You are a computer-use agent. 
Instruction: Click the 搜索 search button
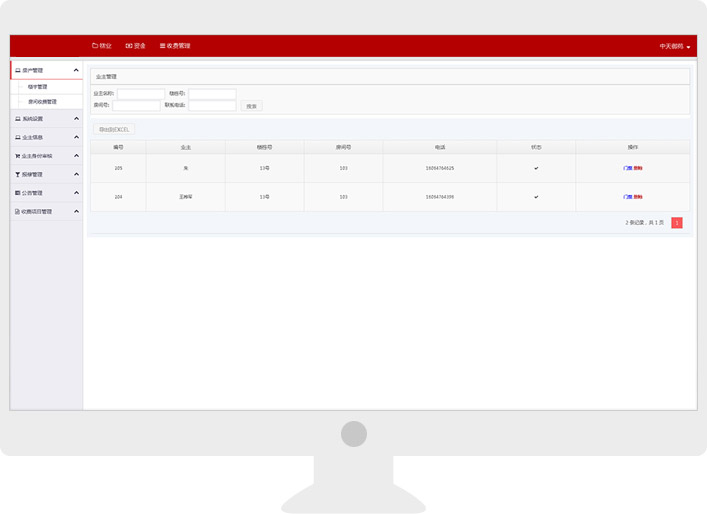251,106
